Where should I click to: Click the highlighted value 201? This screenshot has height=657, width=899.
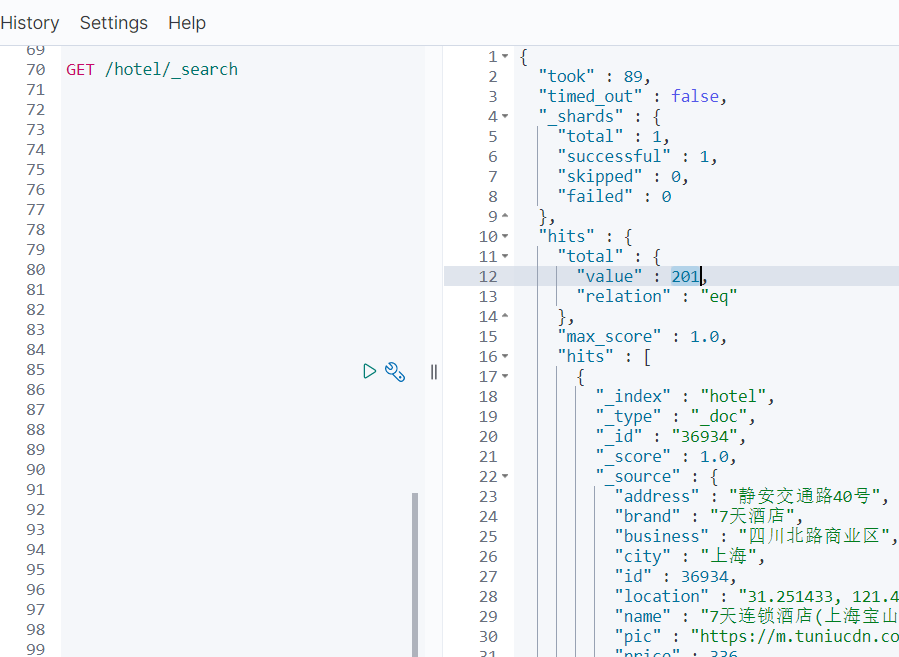coord(686,276)
